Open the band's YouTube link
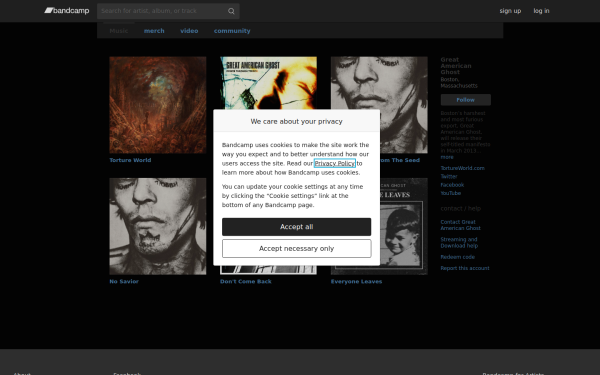The width and height of the screenshot is (600, 375). pyautogui.click(x=450, y=193)
